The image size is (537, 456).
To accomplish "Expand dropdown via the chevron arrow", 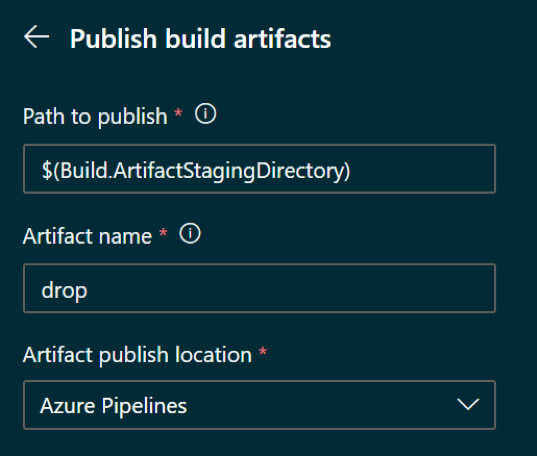I will coord(468,404).
